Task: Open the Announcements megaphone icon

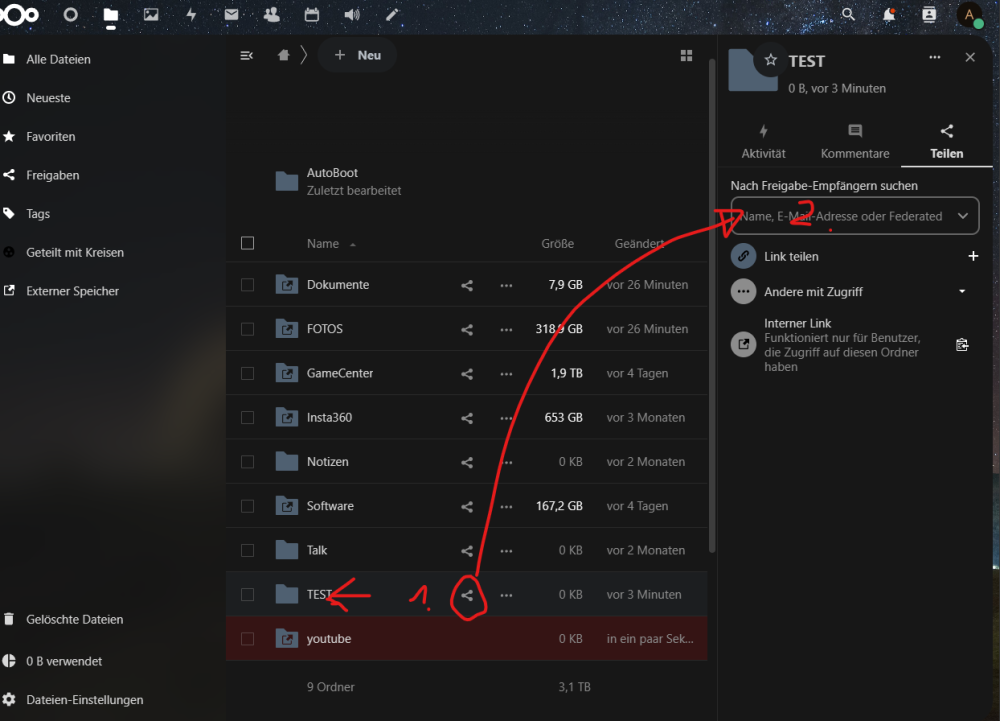Action: (x=352, y=14)
